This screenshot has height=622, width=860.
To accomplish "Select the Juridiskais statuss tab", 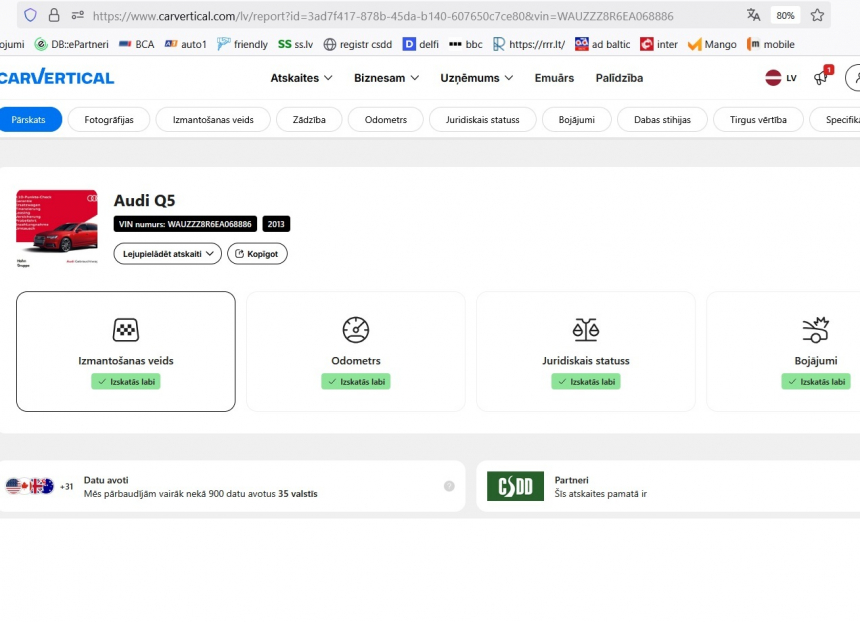I will coord(482,120).
